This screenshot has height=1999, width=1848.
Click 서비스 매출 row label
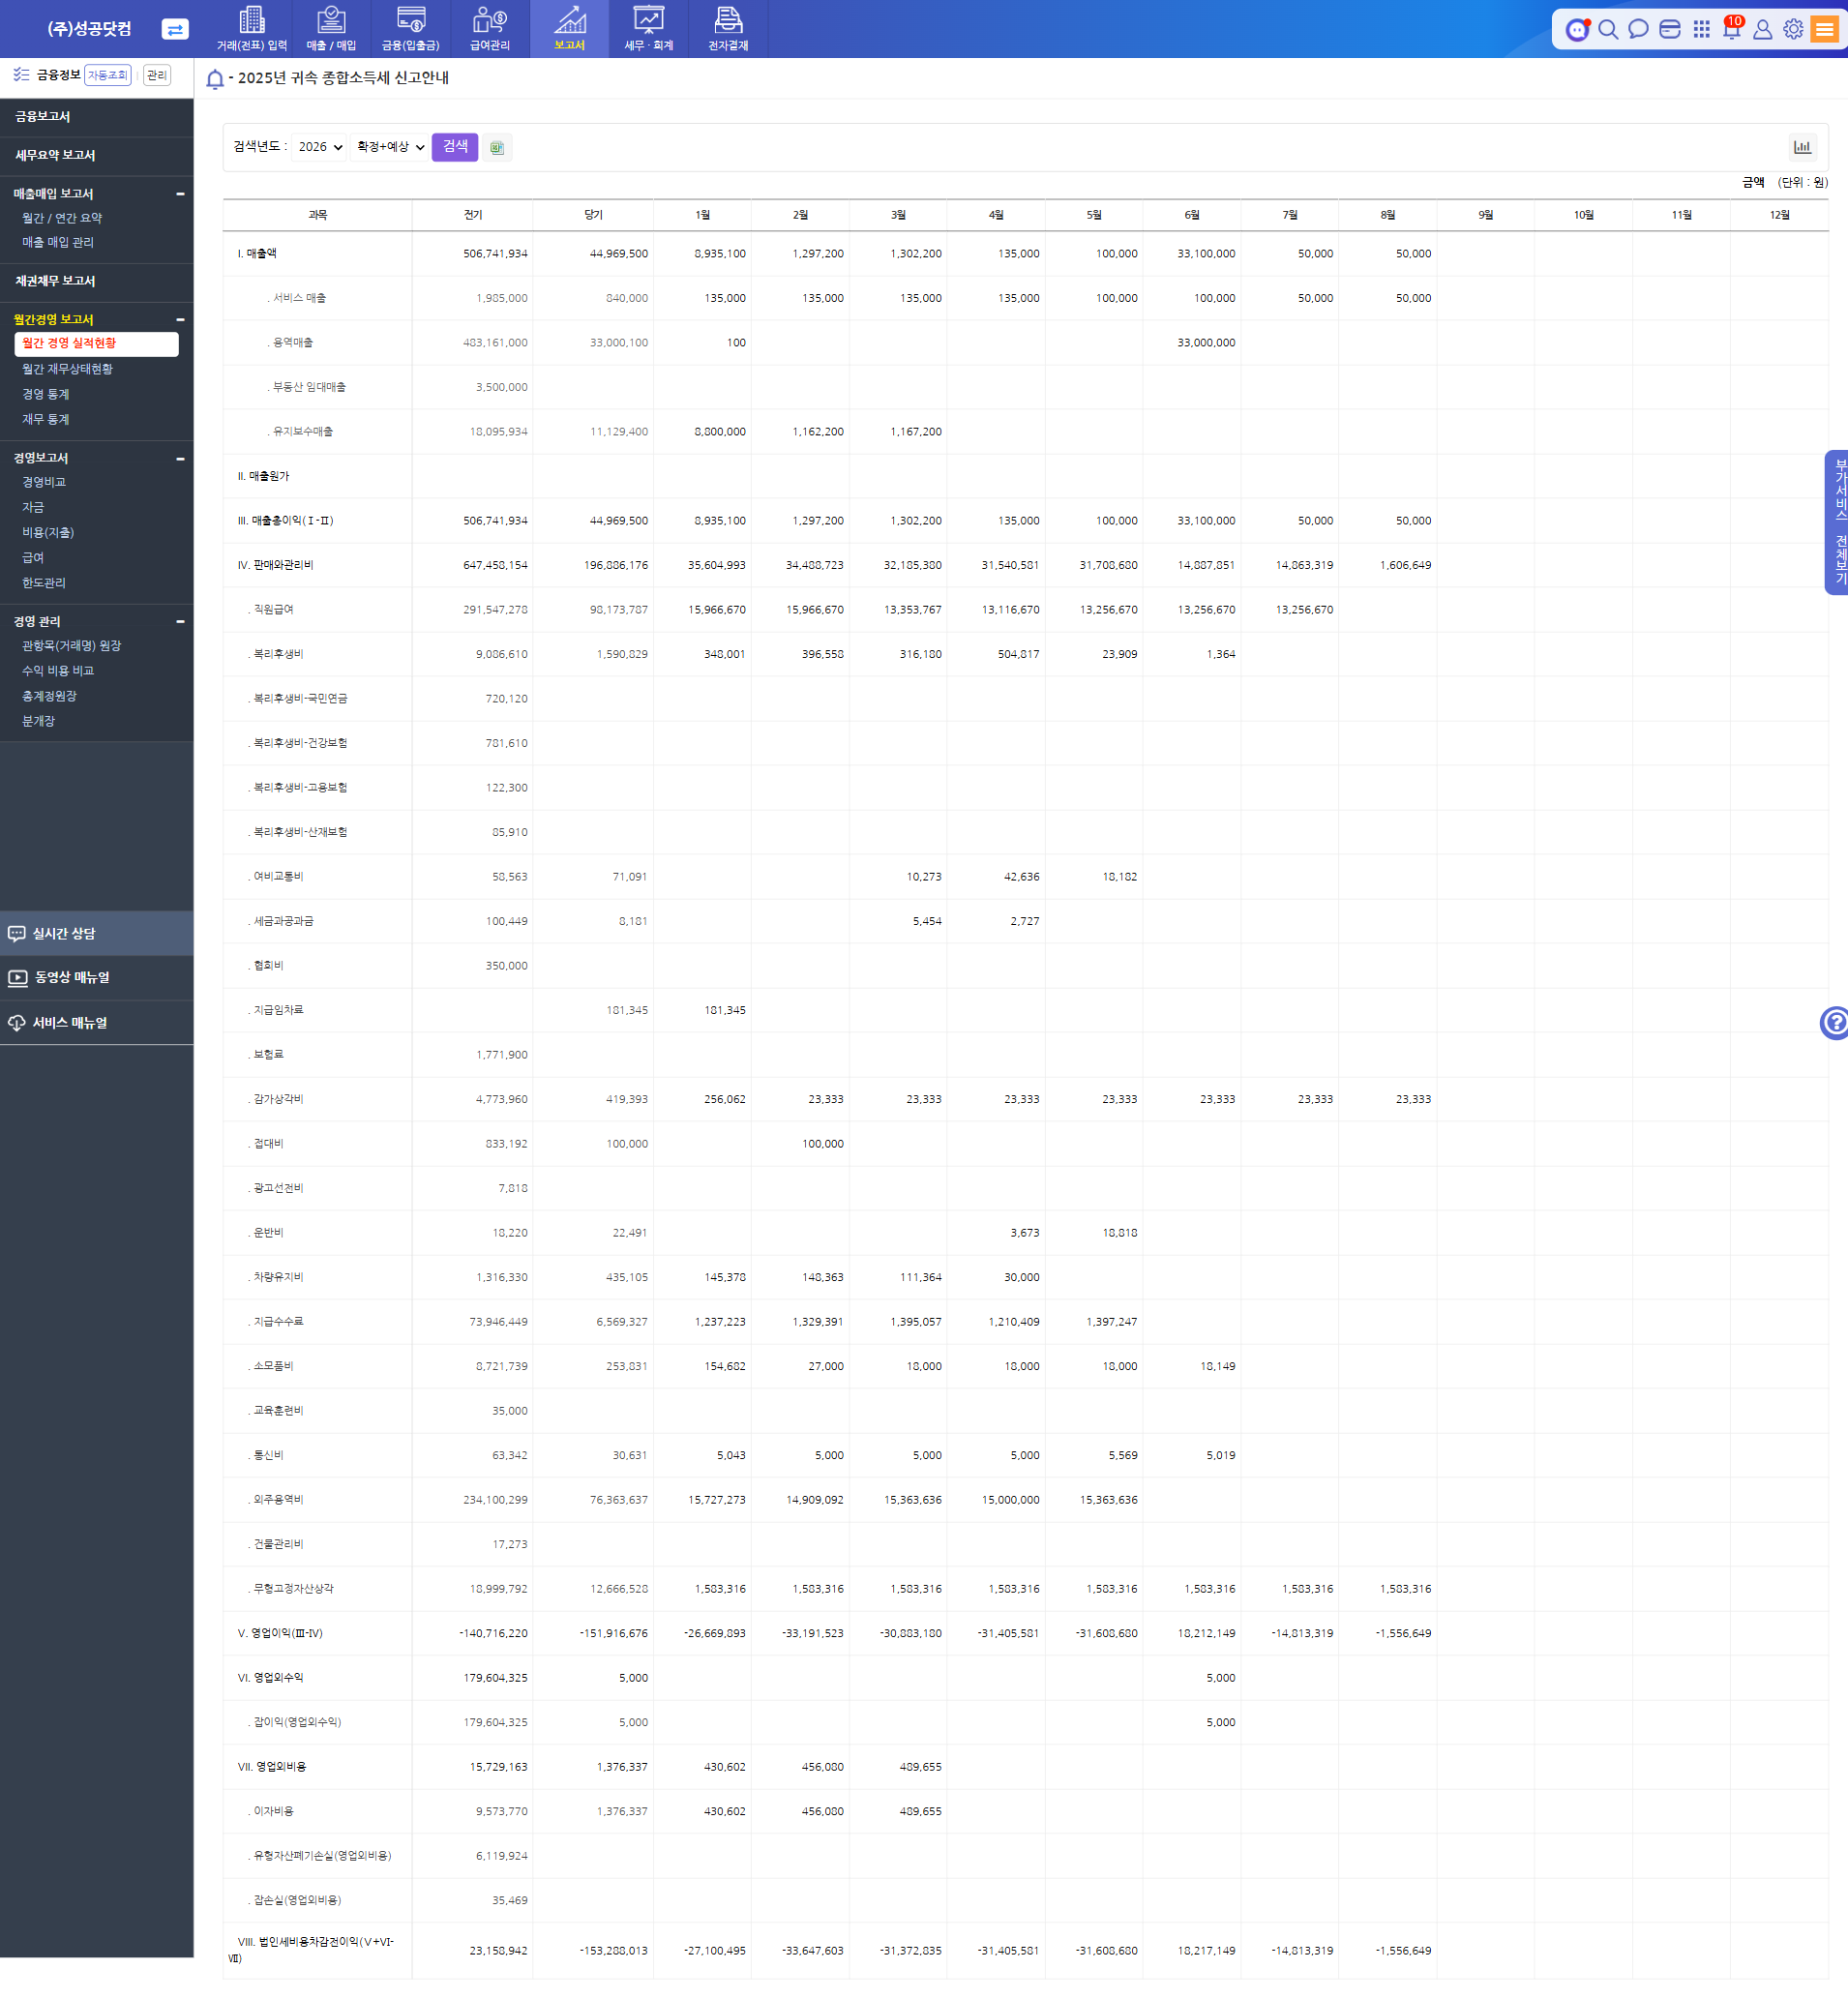click(x=299, y=298)
